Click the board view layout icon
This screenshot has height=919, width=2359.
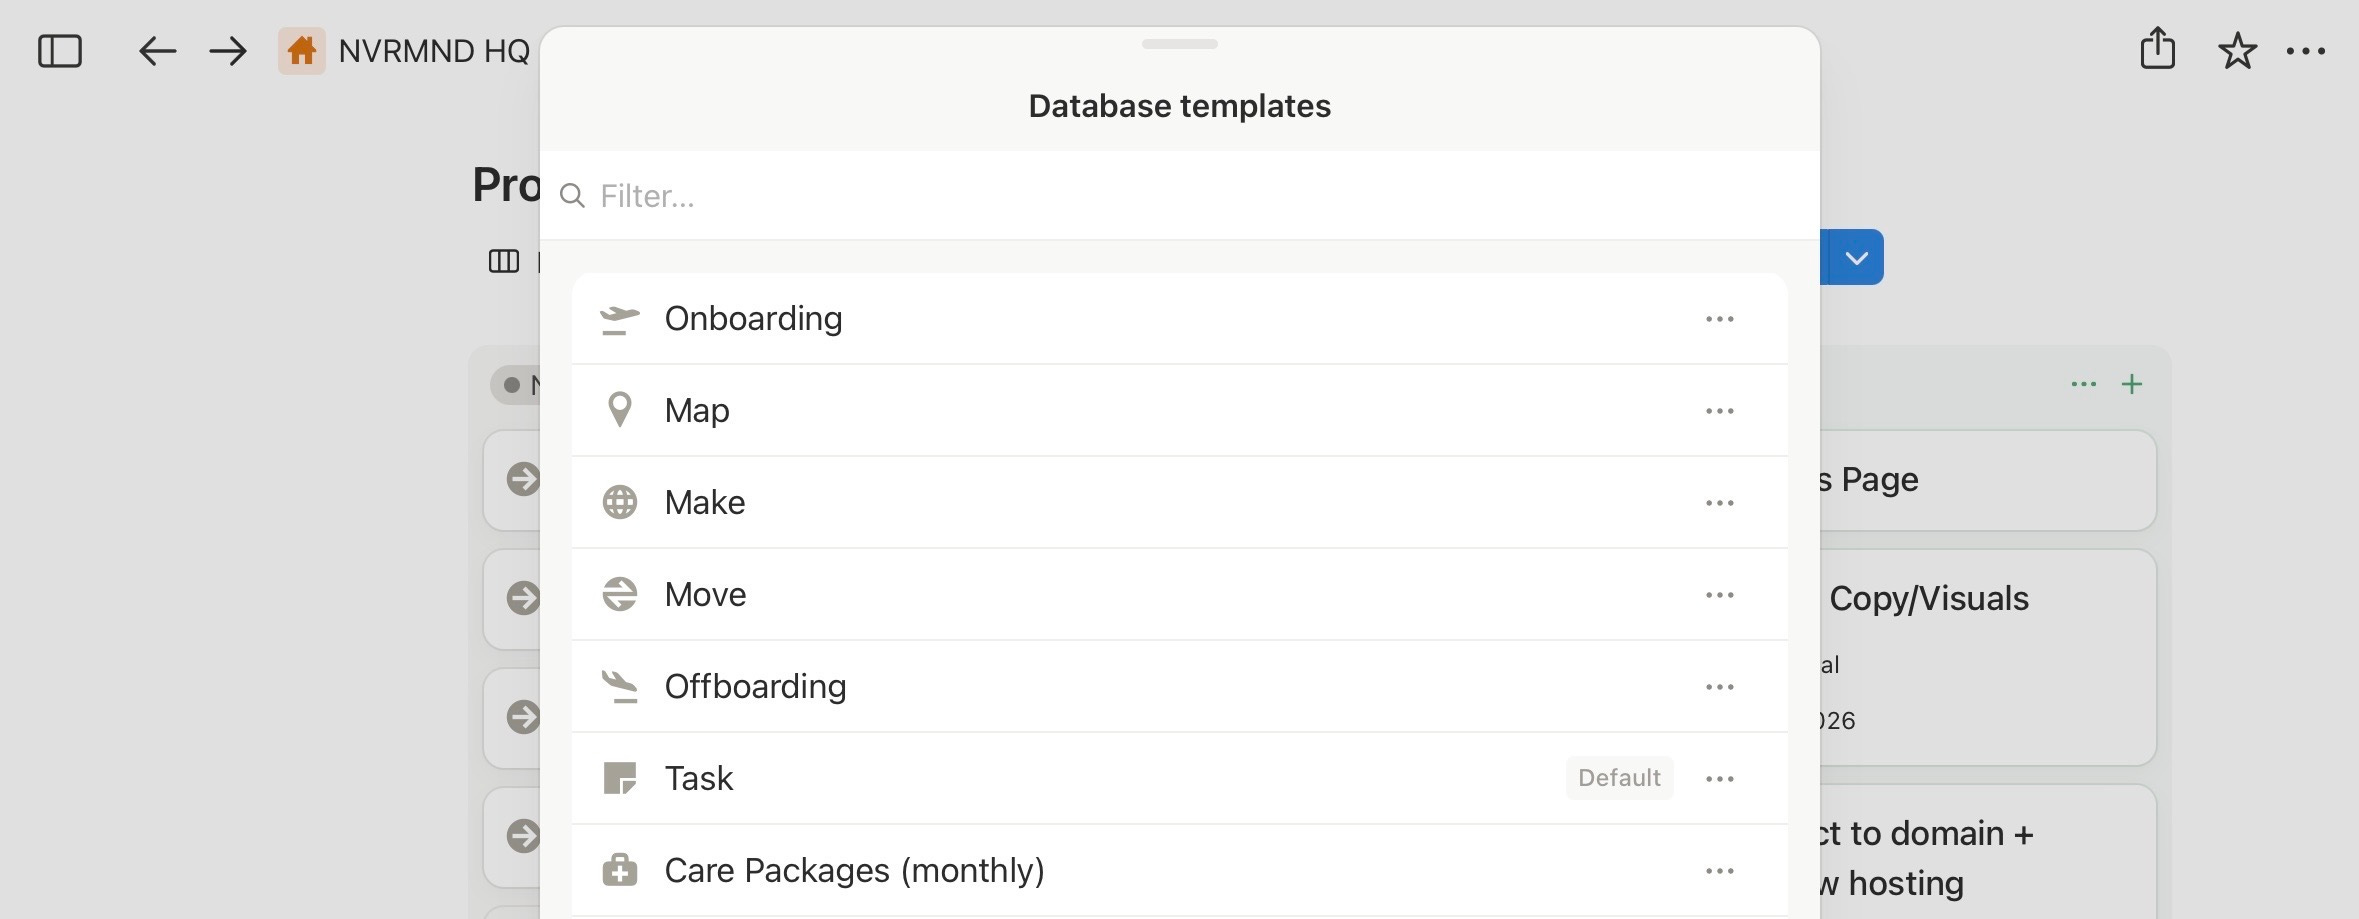point(503,262)
